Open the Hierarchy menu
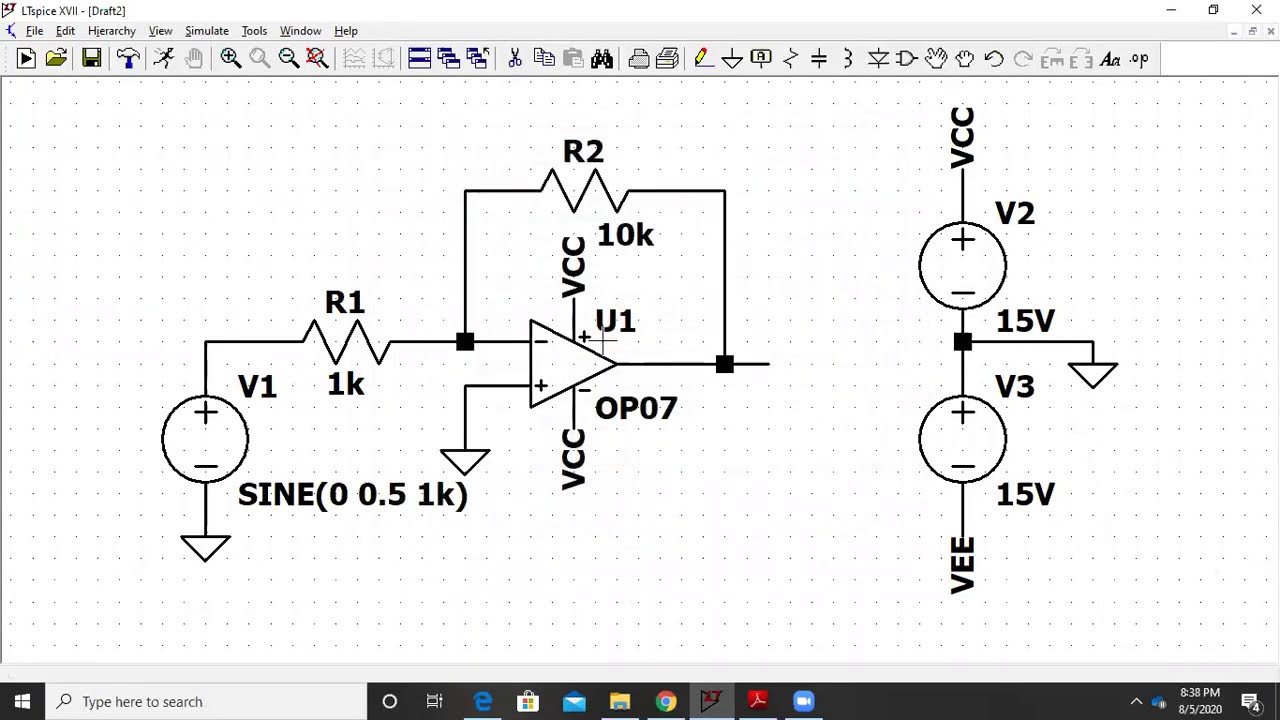Viewport: 1280px width, 720px height. coord(111,31)
